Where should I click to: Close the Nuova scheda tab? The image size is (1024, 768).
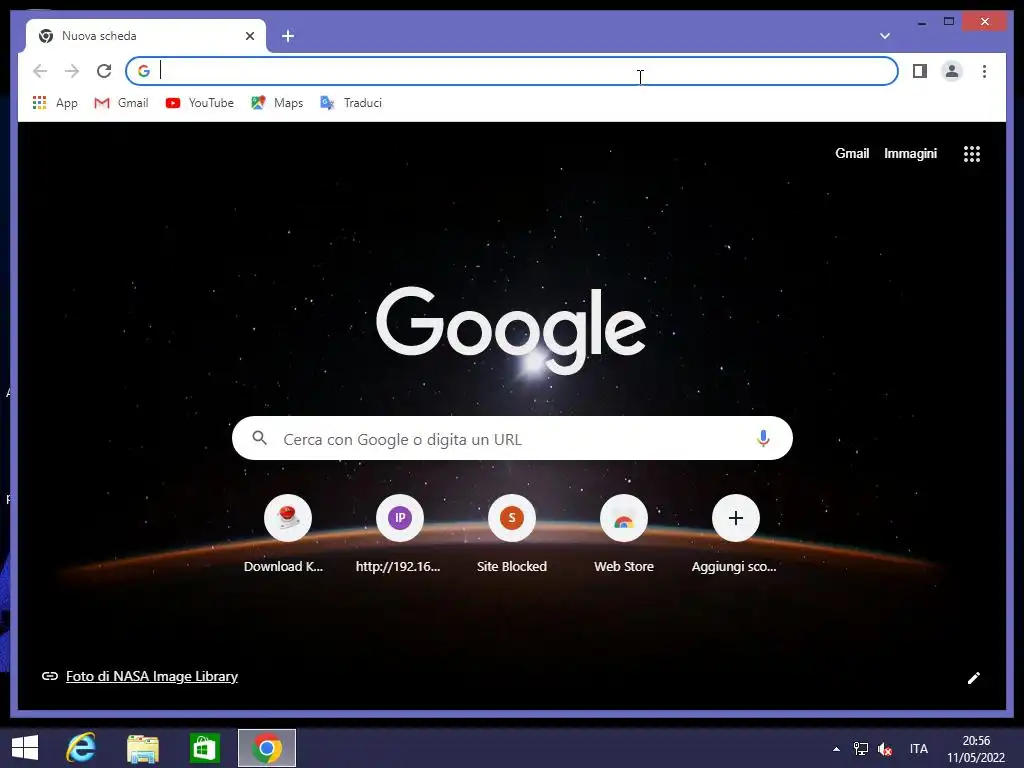pyautogui.click(x=249, y=36)
